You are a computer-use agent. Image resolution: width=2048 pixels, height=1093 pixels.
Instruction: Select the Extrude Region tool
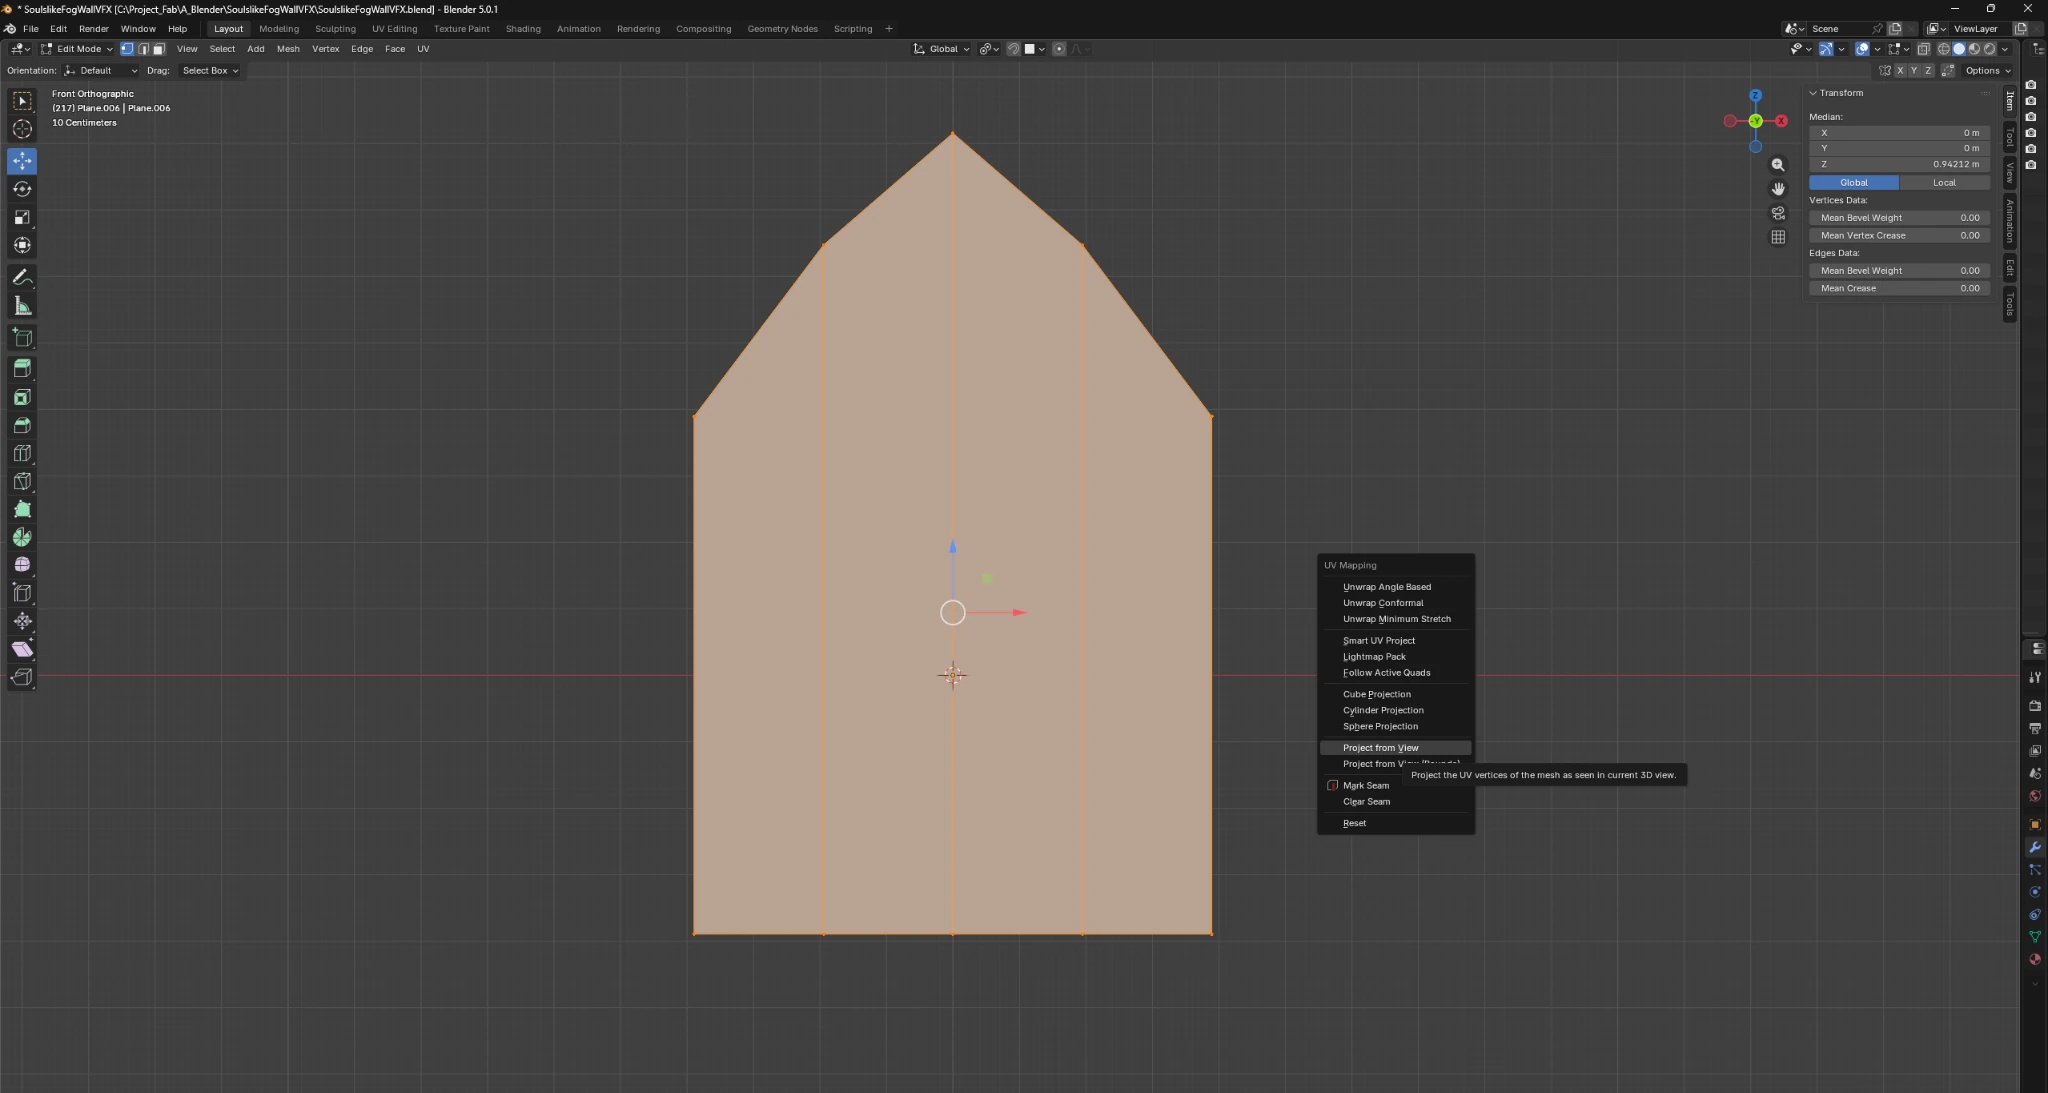tap(22, 369)
